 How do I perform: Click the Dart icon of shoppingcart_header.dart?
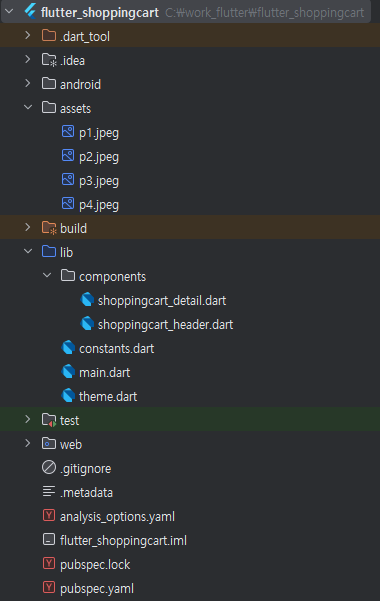(x=87, y=324)
